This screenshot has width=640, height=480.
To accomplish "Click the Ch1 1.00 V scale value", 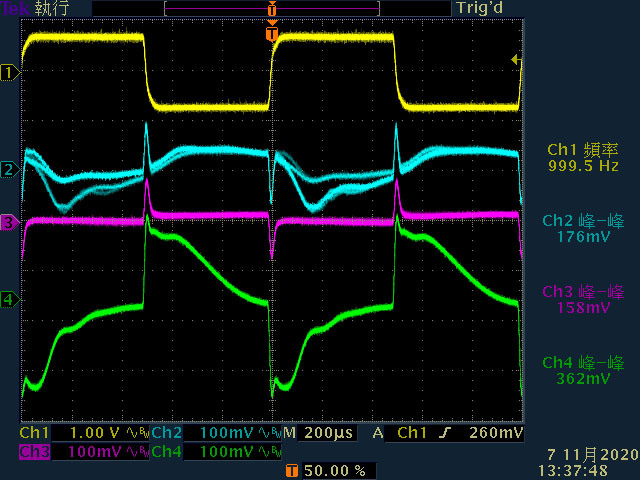I will (x=95, y=433).
